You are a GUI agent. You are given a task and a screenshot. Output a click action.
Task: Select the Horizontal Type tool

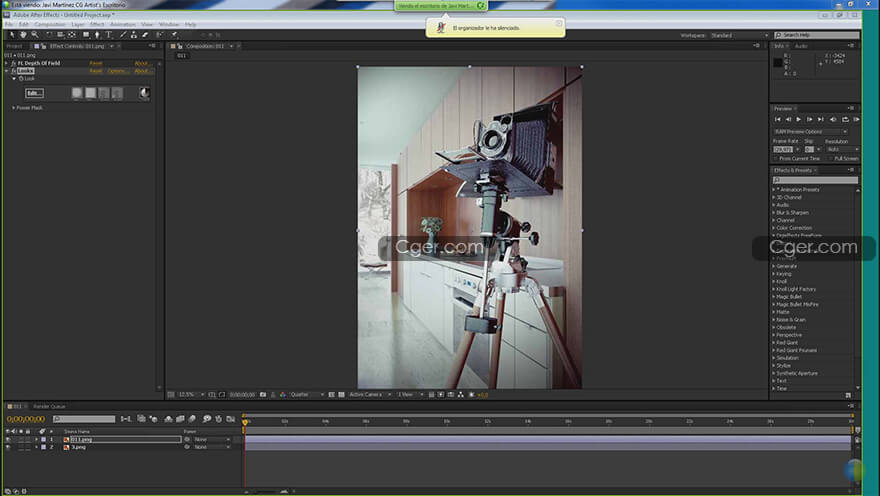tap(109, 35)
